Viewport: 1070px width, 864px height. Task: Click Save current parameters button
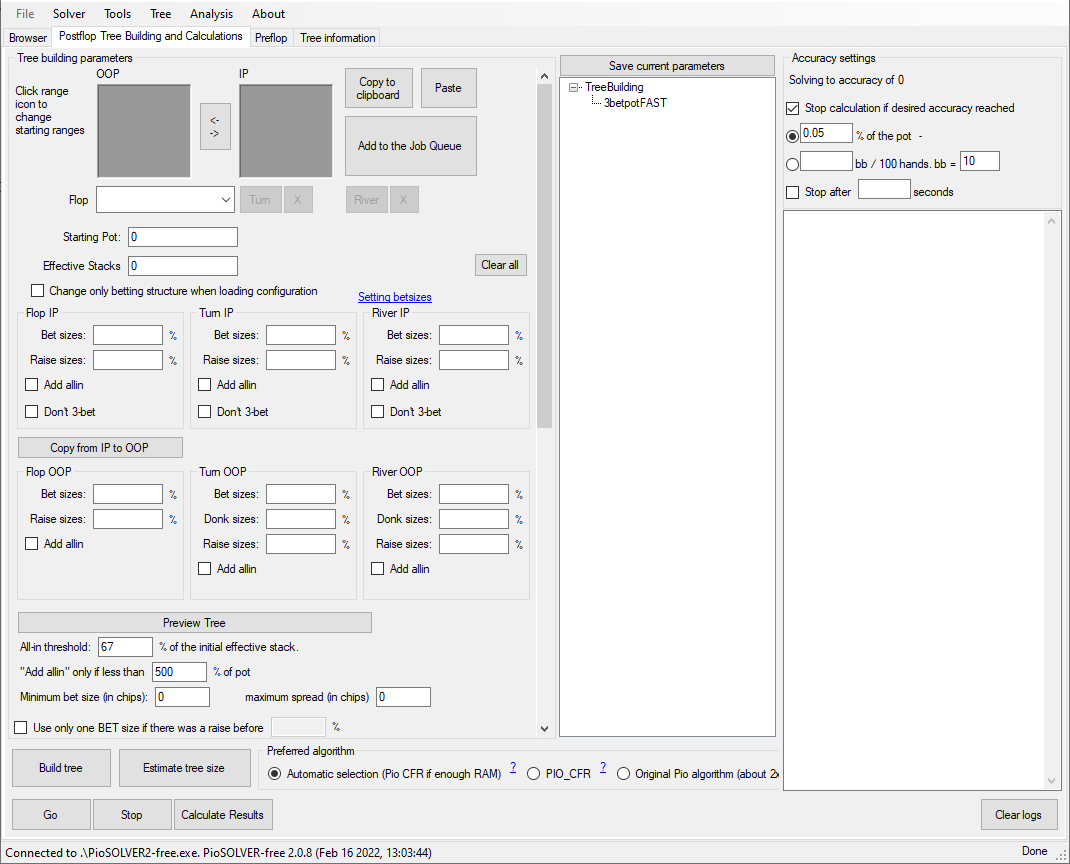tap(667, 66)
